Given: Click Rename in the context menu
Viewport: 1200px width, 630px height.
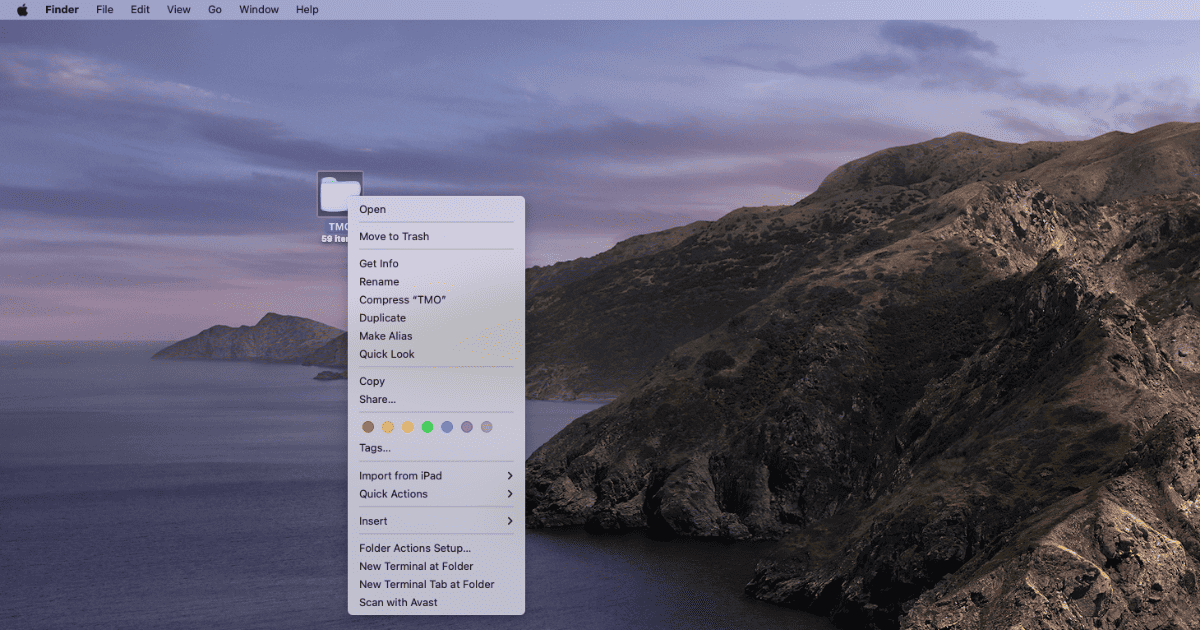Looking at the screenshot, I should [x=379, y=282].
